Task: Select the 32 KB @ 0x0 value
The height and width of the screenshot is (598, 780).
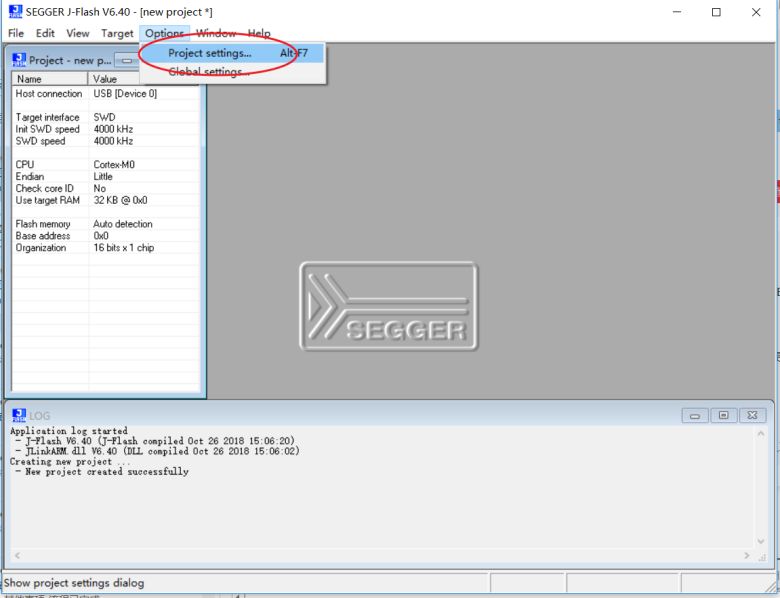Action: [x=120, y=200]
